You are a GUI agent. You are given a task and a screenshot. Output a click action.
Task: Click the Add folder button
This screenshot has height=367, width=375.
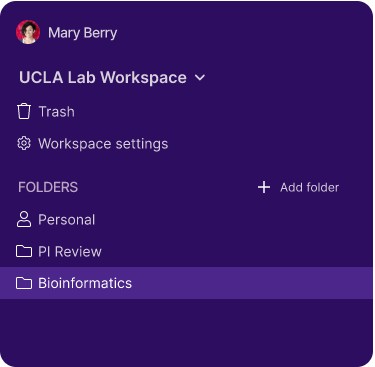(298, 187)
